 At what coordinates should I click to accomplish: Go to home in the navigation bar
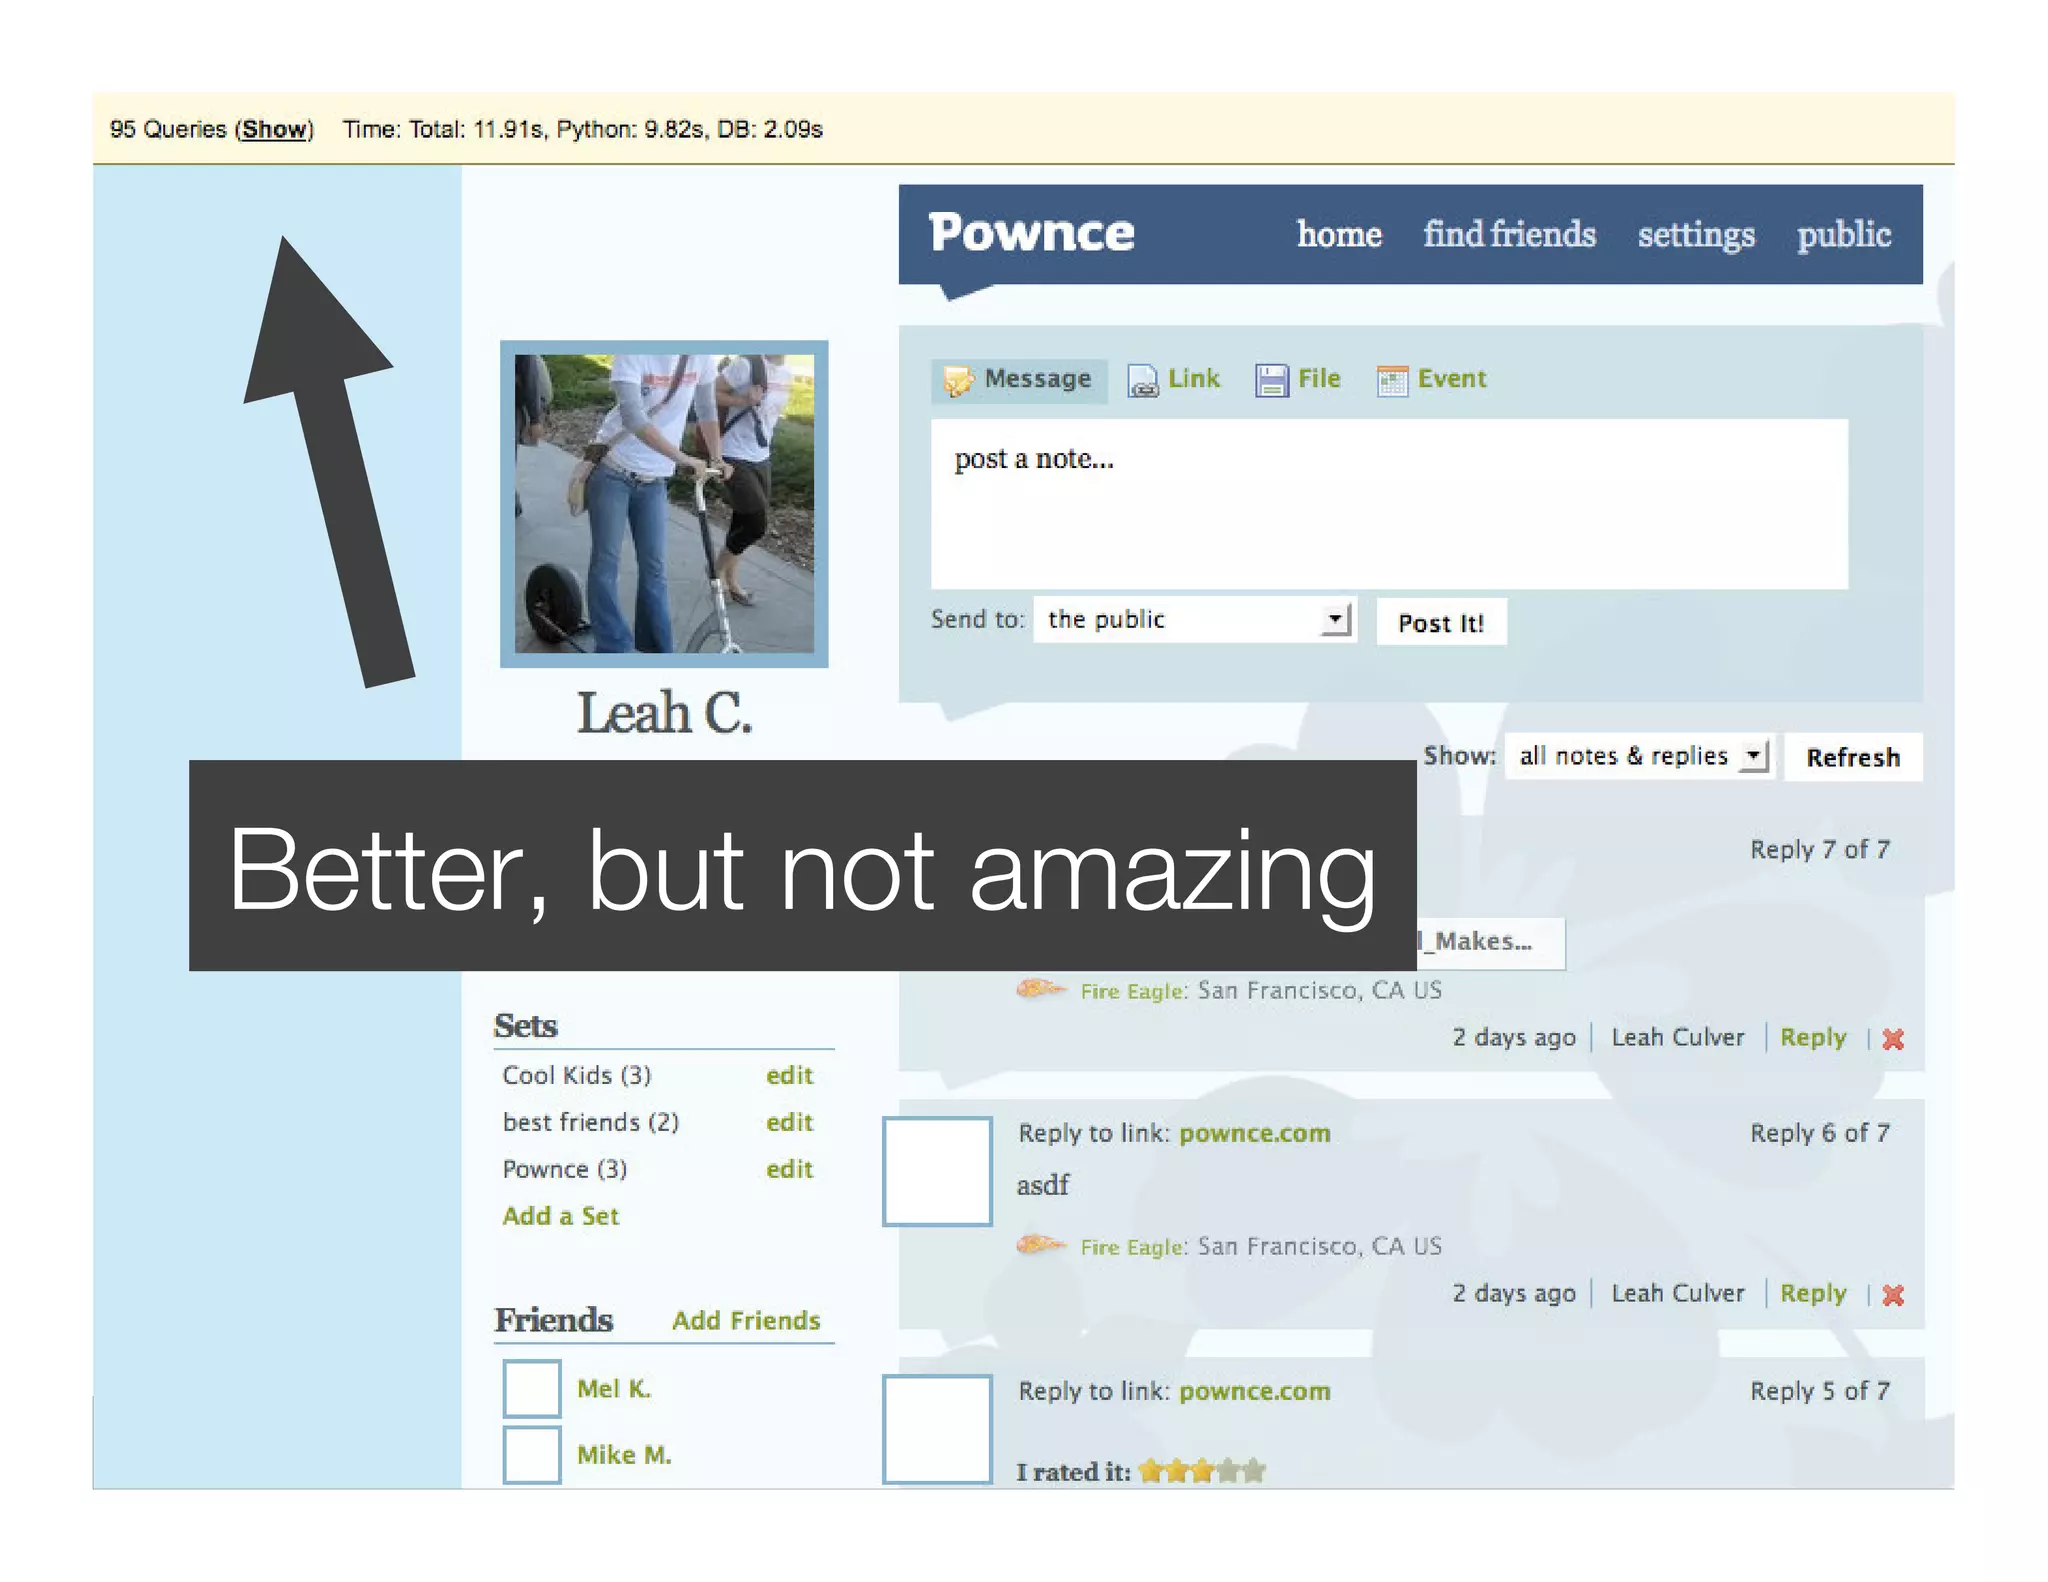point(1339,234)
